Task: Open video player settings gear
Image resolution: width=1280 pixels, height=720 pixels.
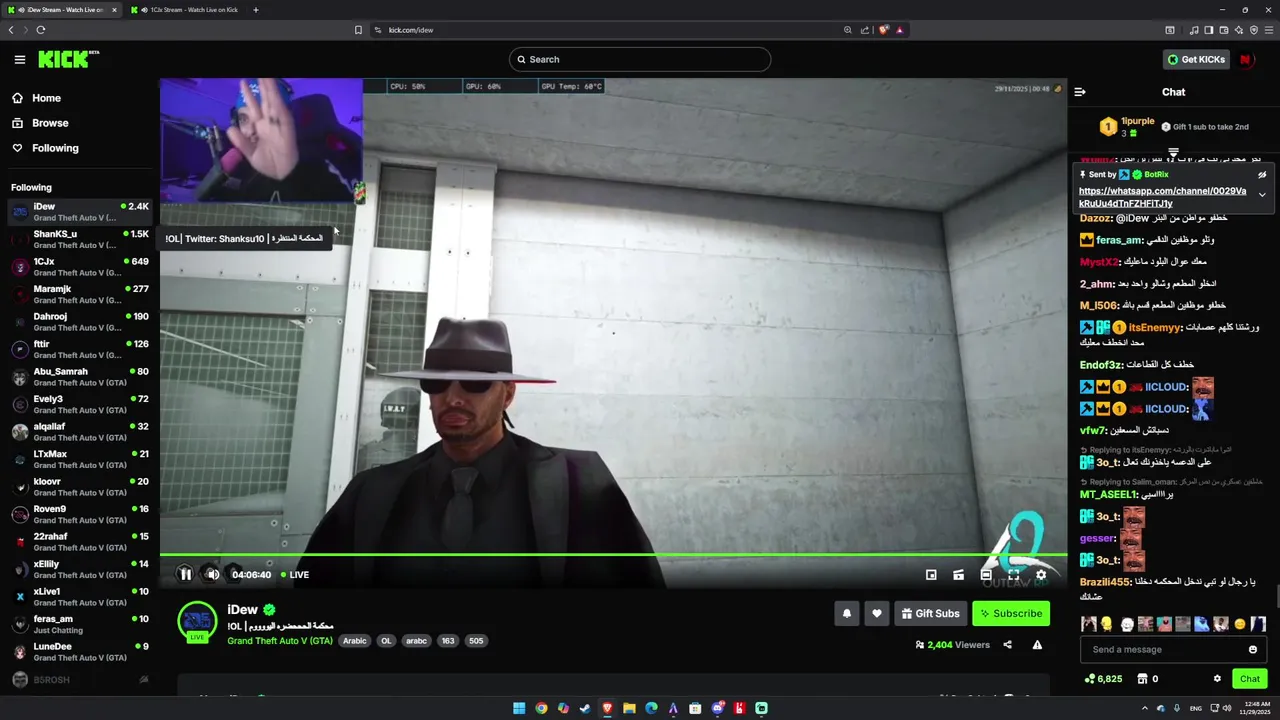Action: tap(1041, 574)
